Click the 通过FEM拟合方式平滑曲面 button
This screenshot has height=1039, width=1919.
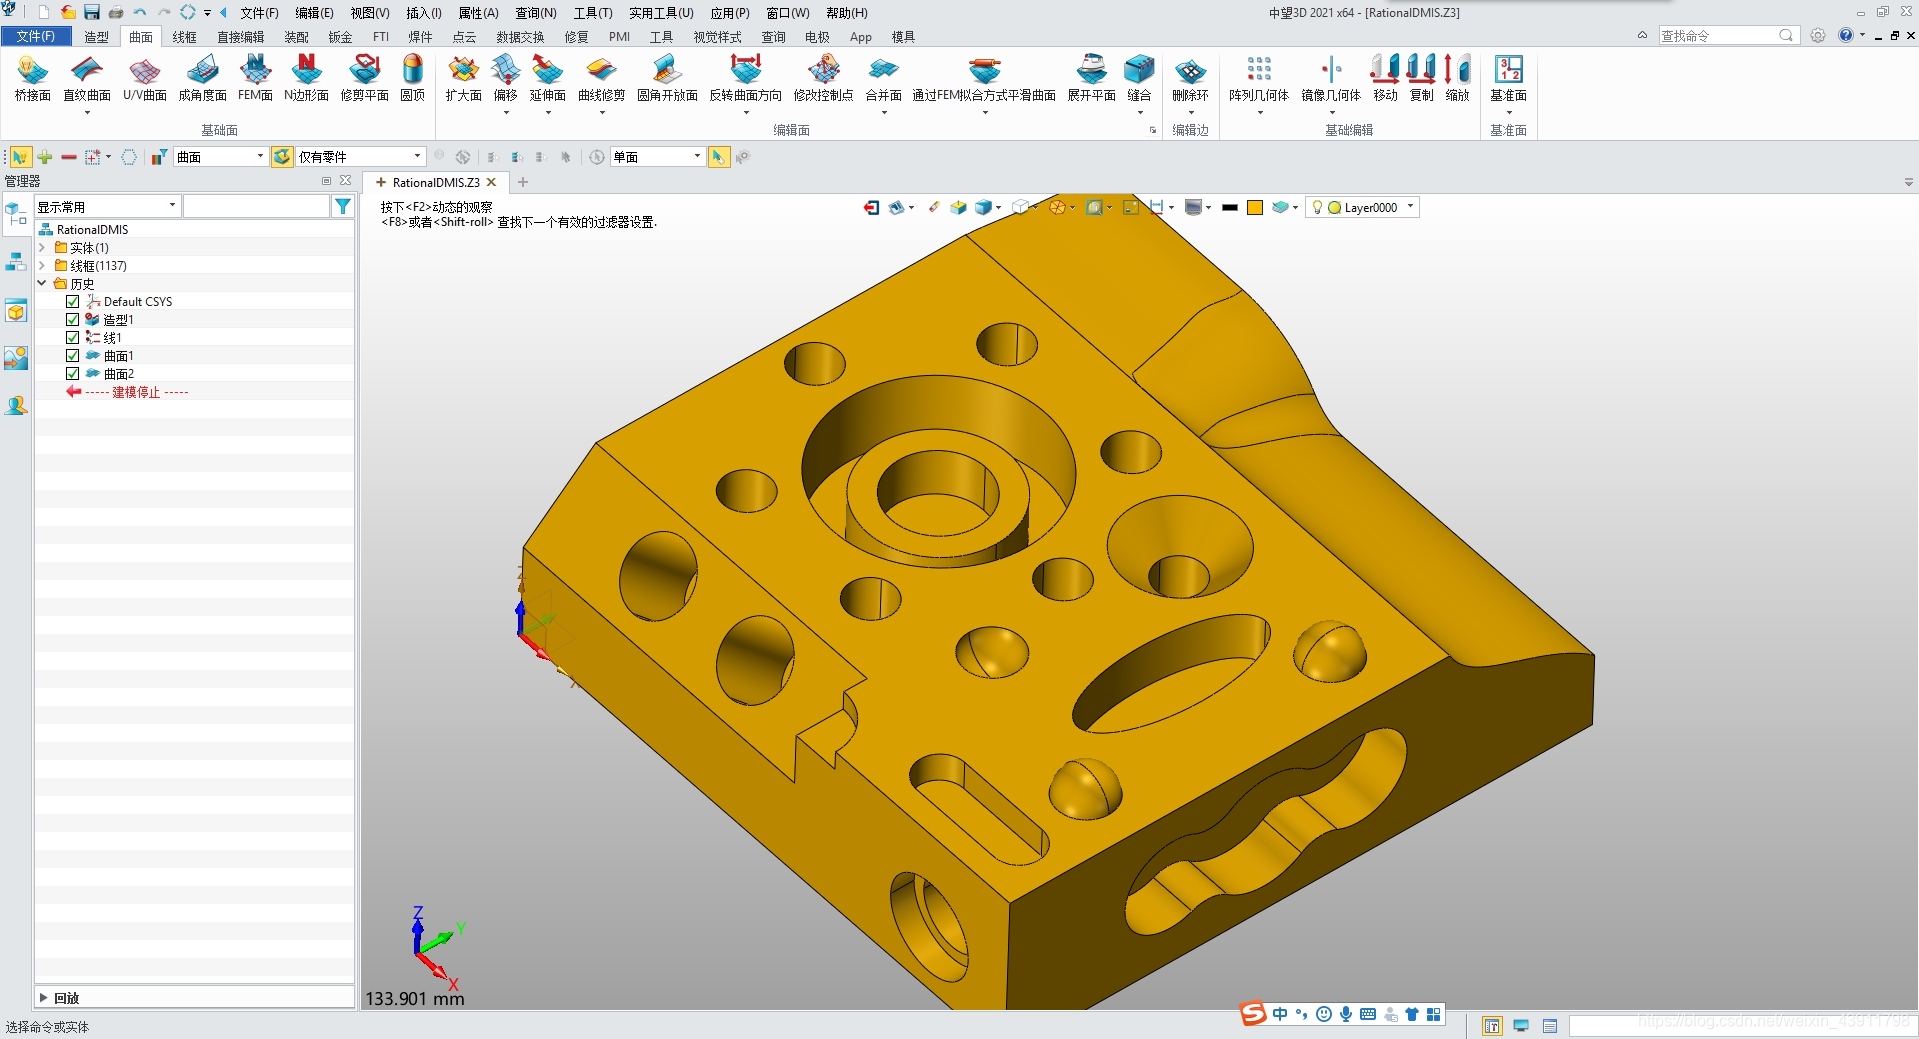pos(984,78)
